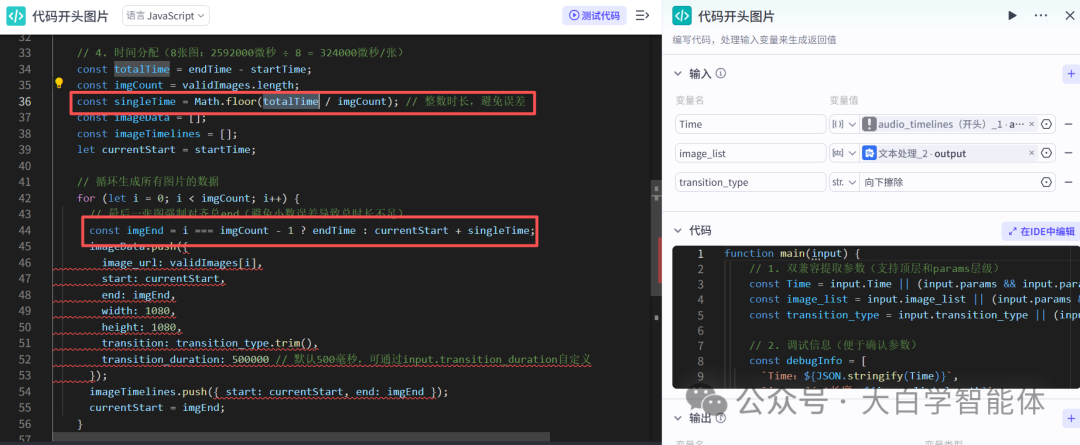
Task: Delete the image_list input row with minus
Action: coord(1068,153)
